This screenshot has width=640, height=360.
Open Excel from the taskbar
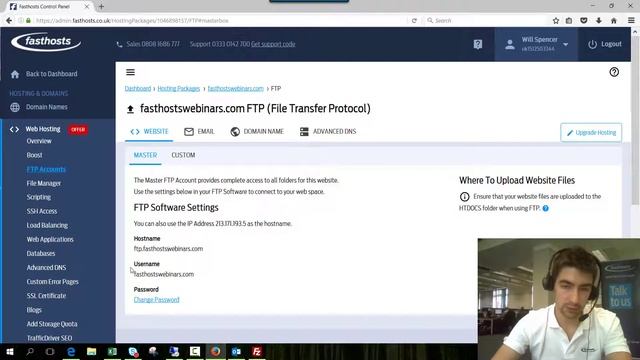pyautogui.click(x=112, y=351)
